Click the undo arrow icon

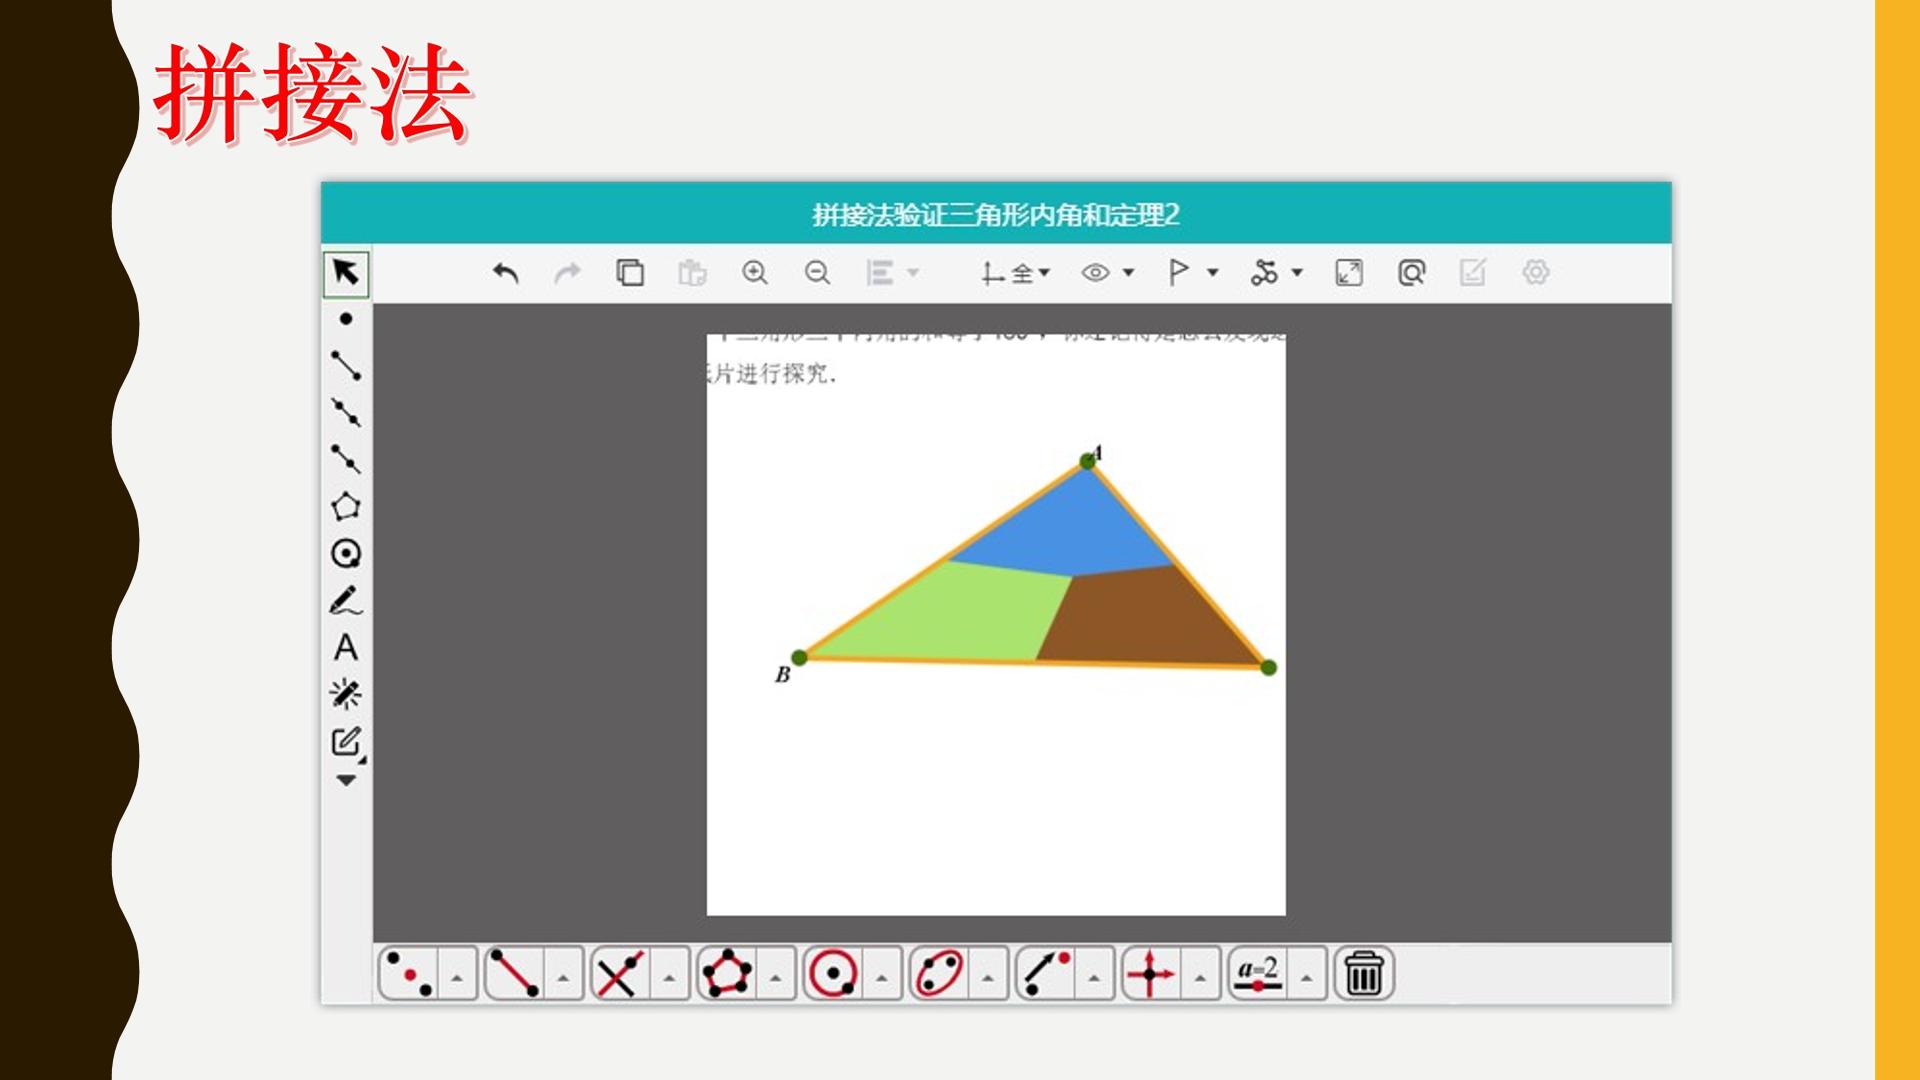506,273
